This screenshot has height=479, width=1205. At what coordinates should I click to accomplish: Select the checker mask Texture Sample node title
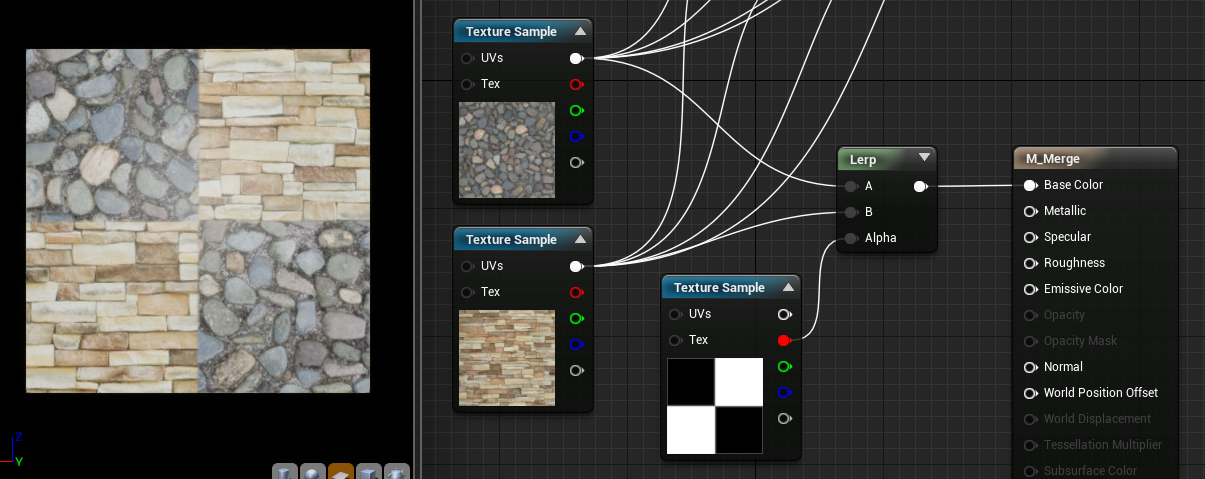point(719,288)
